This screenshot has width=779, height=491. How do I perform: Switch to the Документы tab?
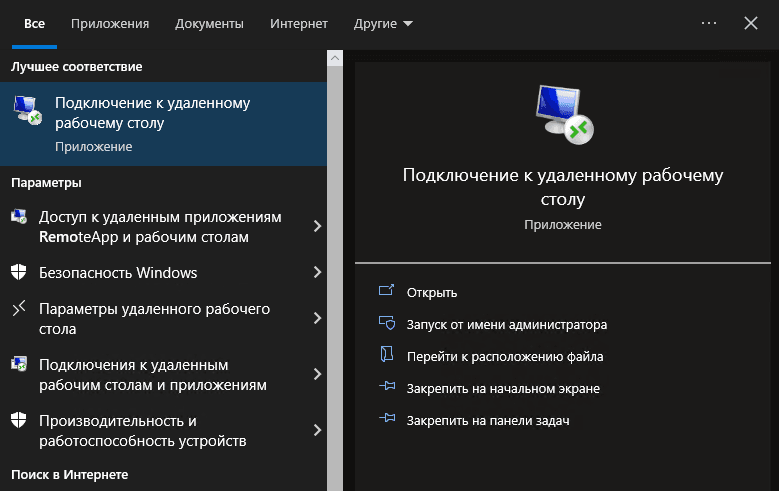209,23
